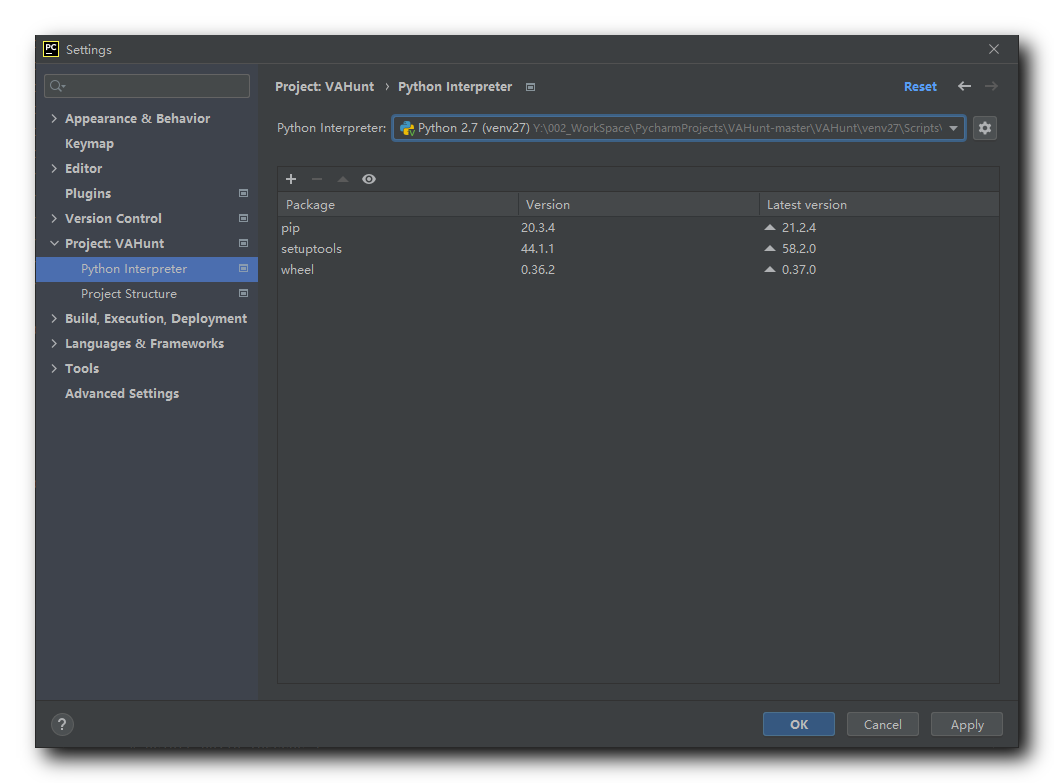The height and width of the screenshot is (783, 1054).
Task: Collapse Project: VAHunt section
Action: click(x=54, y=243)
